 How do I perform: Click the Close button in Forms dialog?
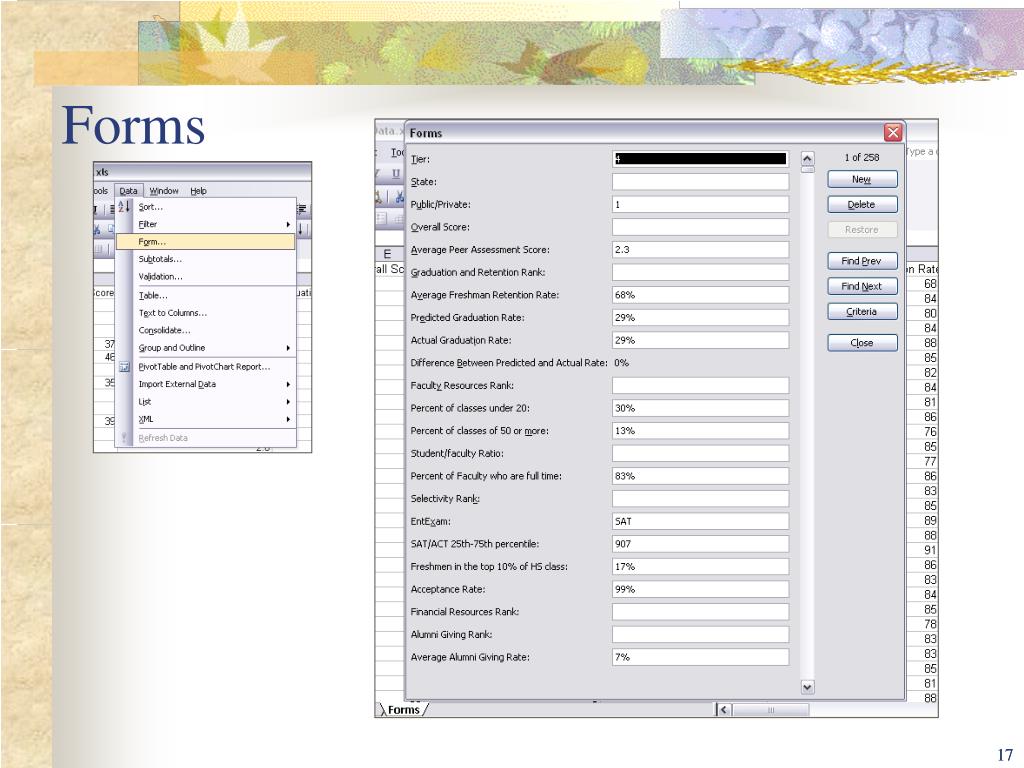tap(862, 342)
